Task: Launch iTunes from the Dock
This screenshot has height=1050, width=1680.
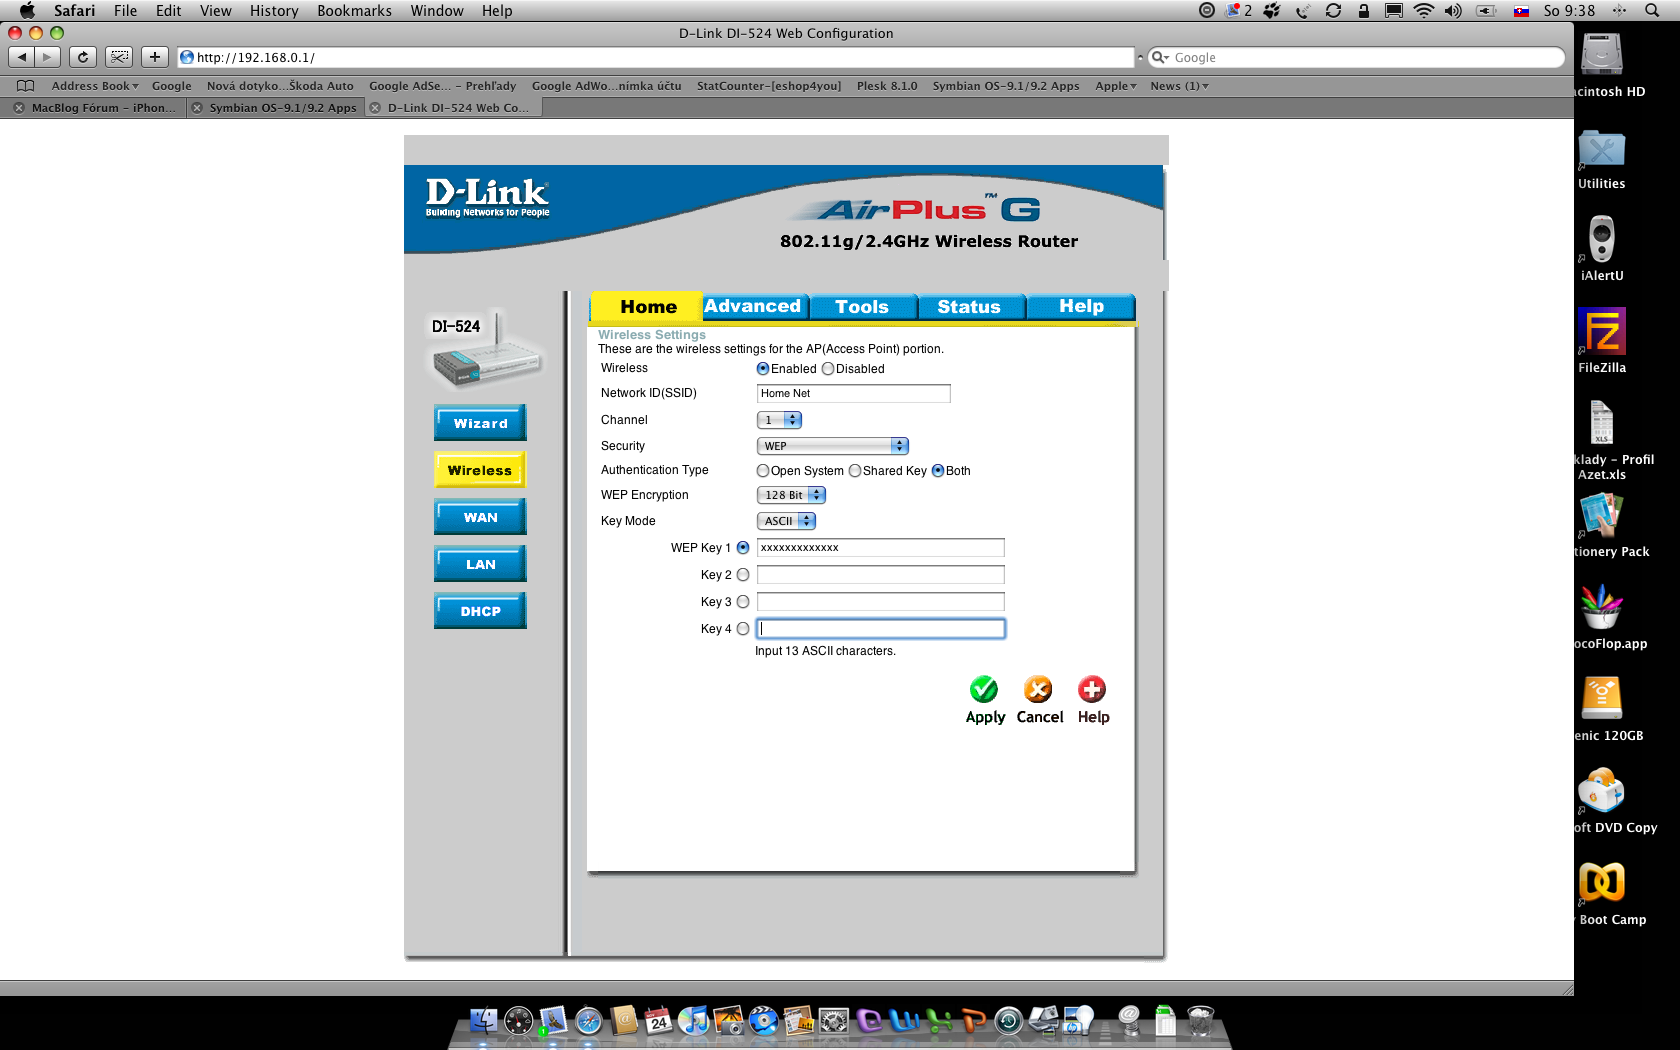Action: click(693, 1020)
